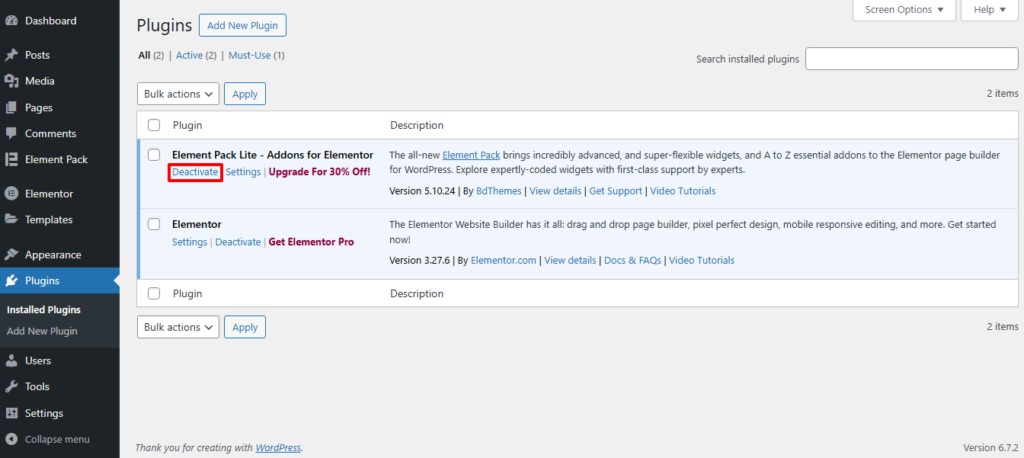Click the Version 6.7.2 footer text
Screen dimensions: 1024x458
991,448
